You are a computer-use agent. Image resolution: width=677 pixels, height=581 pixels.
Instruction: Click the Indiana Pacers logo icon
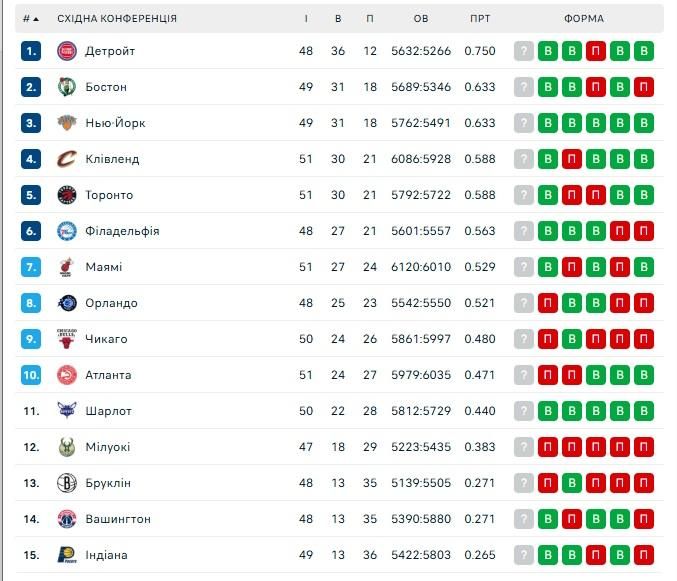(x=66, y=555)
